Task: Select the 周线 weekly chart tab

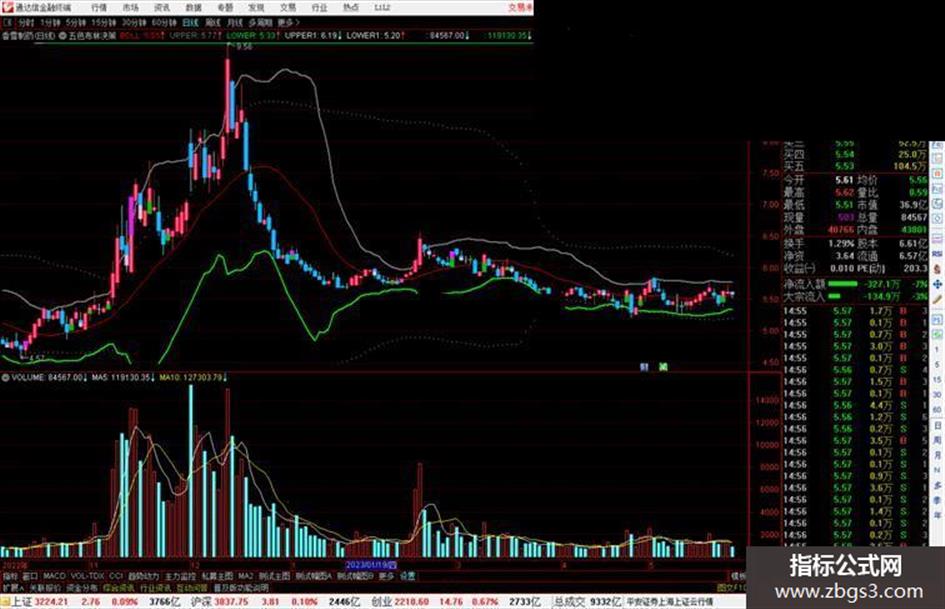Action: 213,23
